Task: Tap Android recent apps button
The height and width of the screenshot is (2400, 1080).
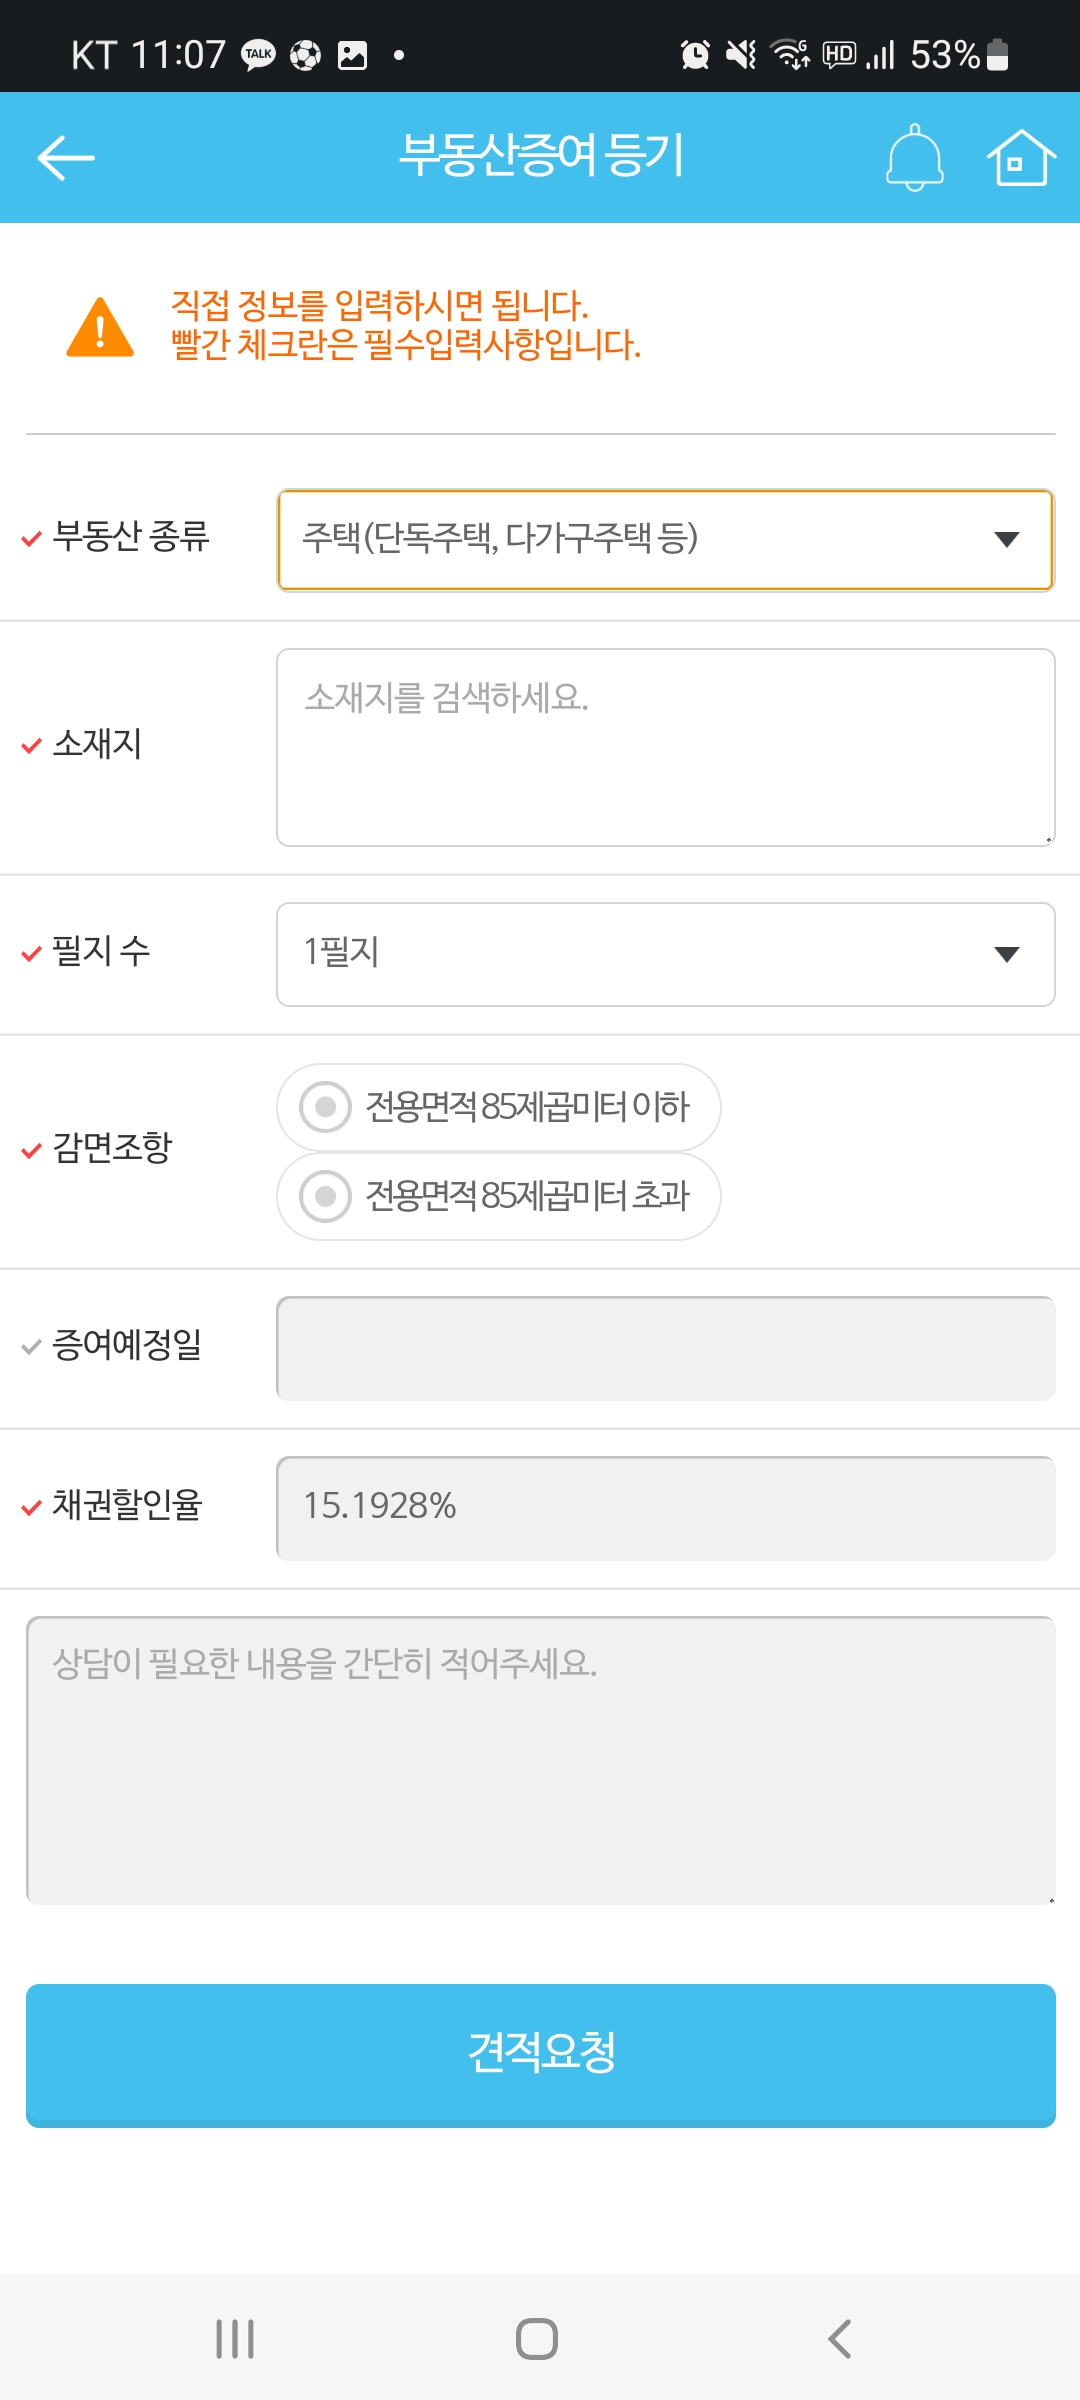Action: [x=235, y=2339]
